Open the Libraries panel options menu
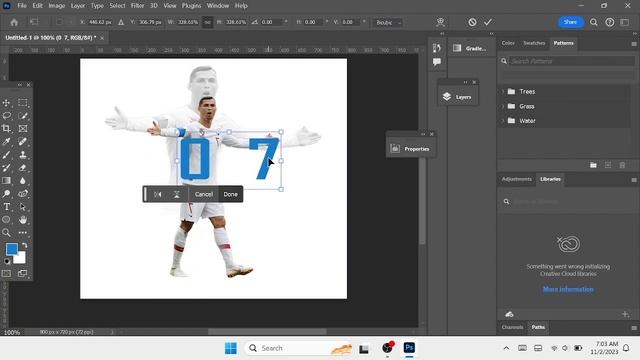Image resolution: width=640 pixels, height=360 pixels. click(634, 180)
